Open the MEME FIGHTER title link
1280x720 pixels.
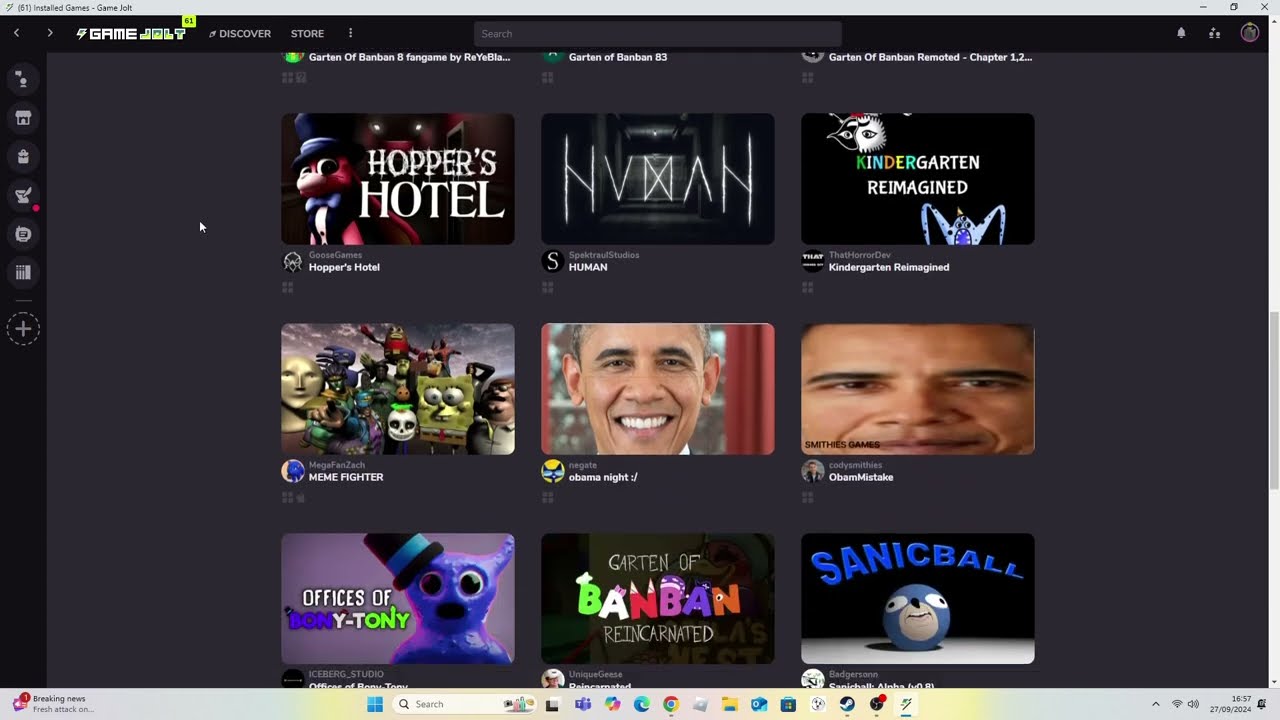point(346,478)
